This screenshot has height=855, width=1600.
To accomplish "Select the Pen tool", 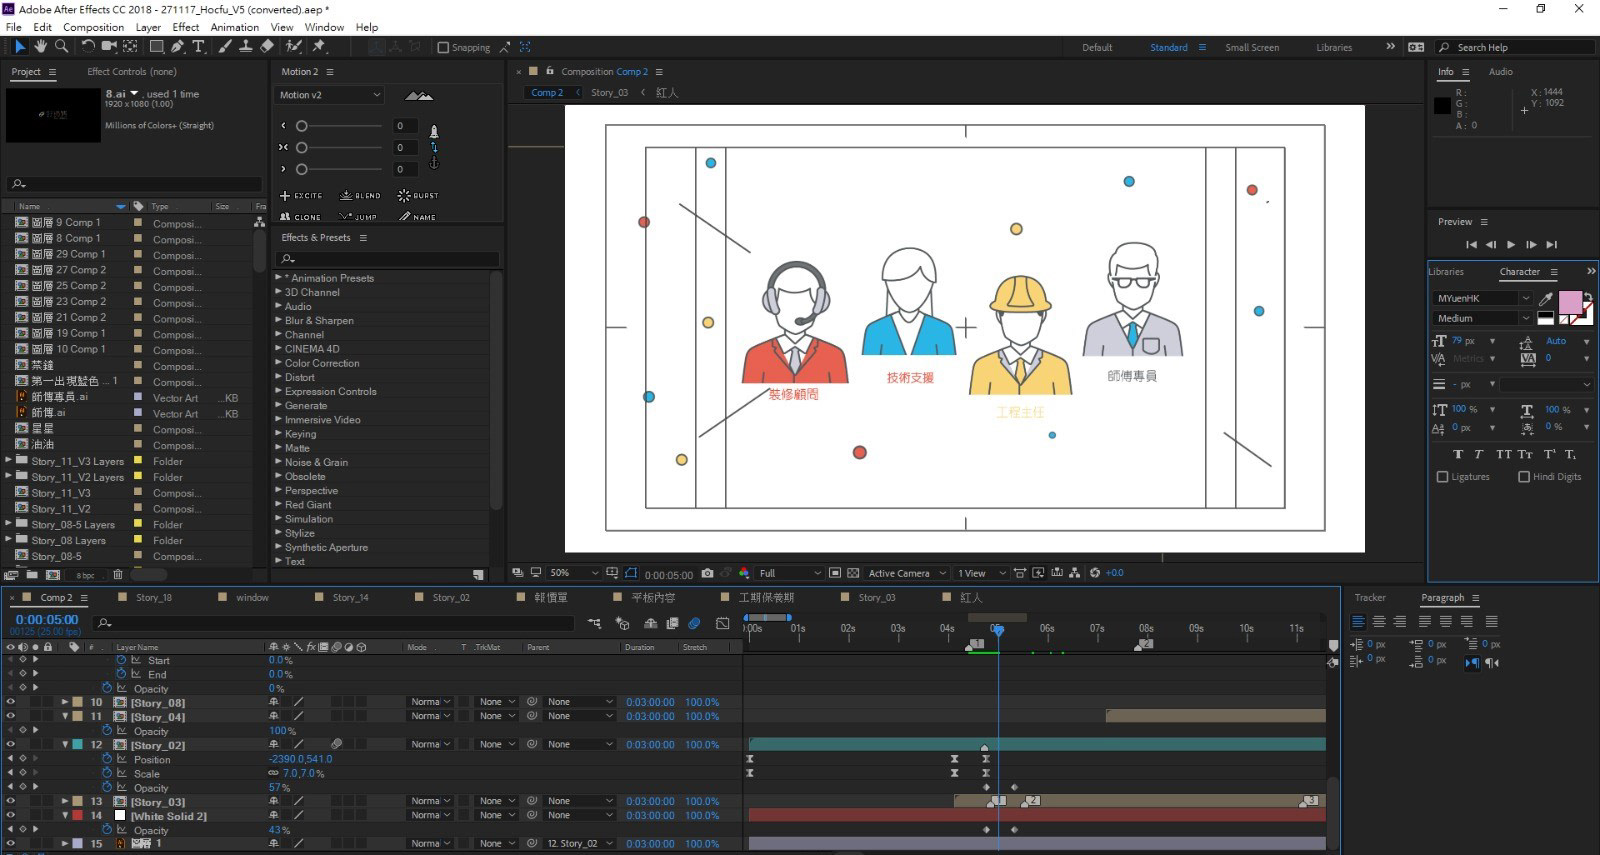I will [x=177, y=46].
